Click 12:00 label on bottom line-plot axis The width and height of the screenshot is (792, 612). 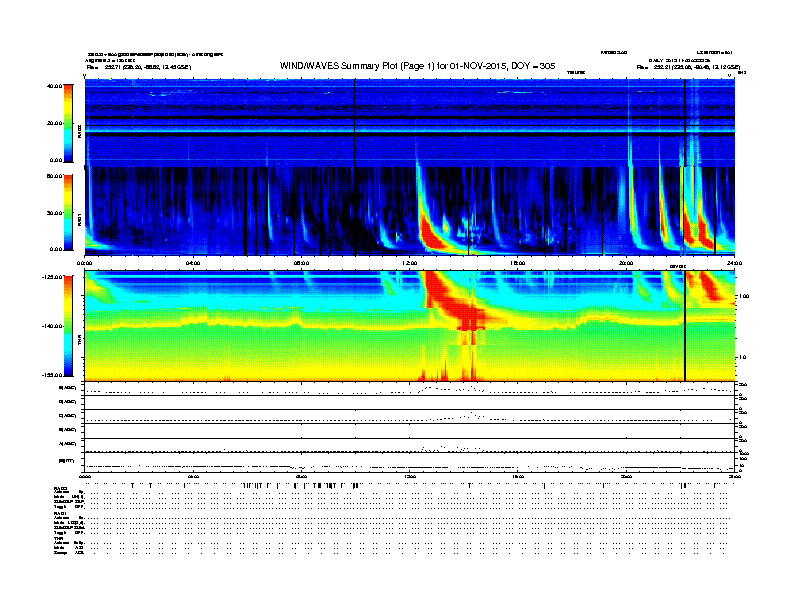pyautogui.click(x=410, y=476)
